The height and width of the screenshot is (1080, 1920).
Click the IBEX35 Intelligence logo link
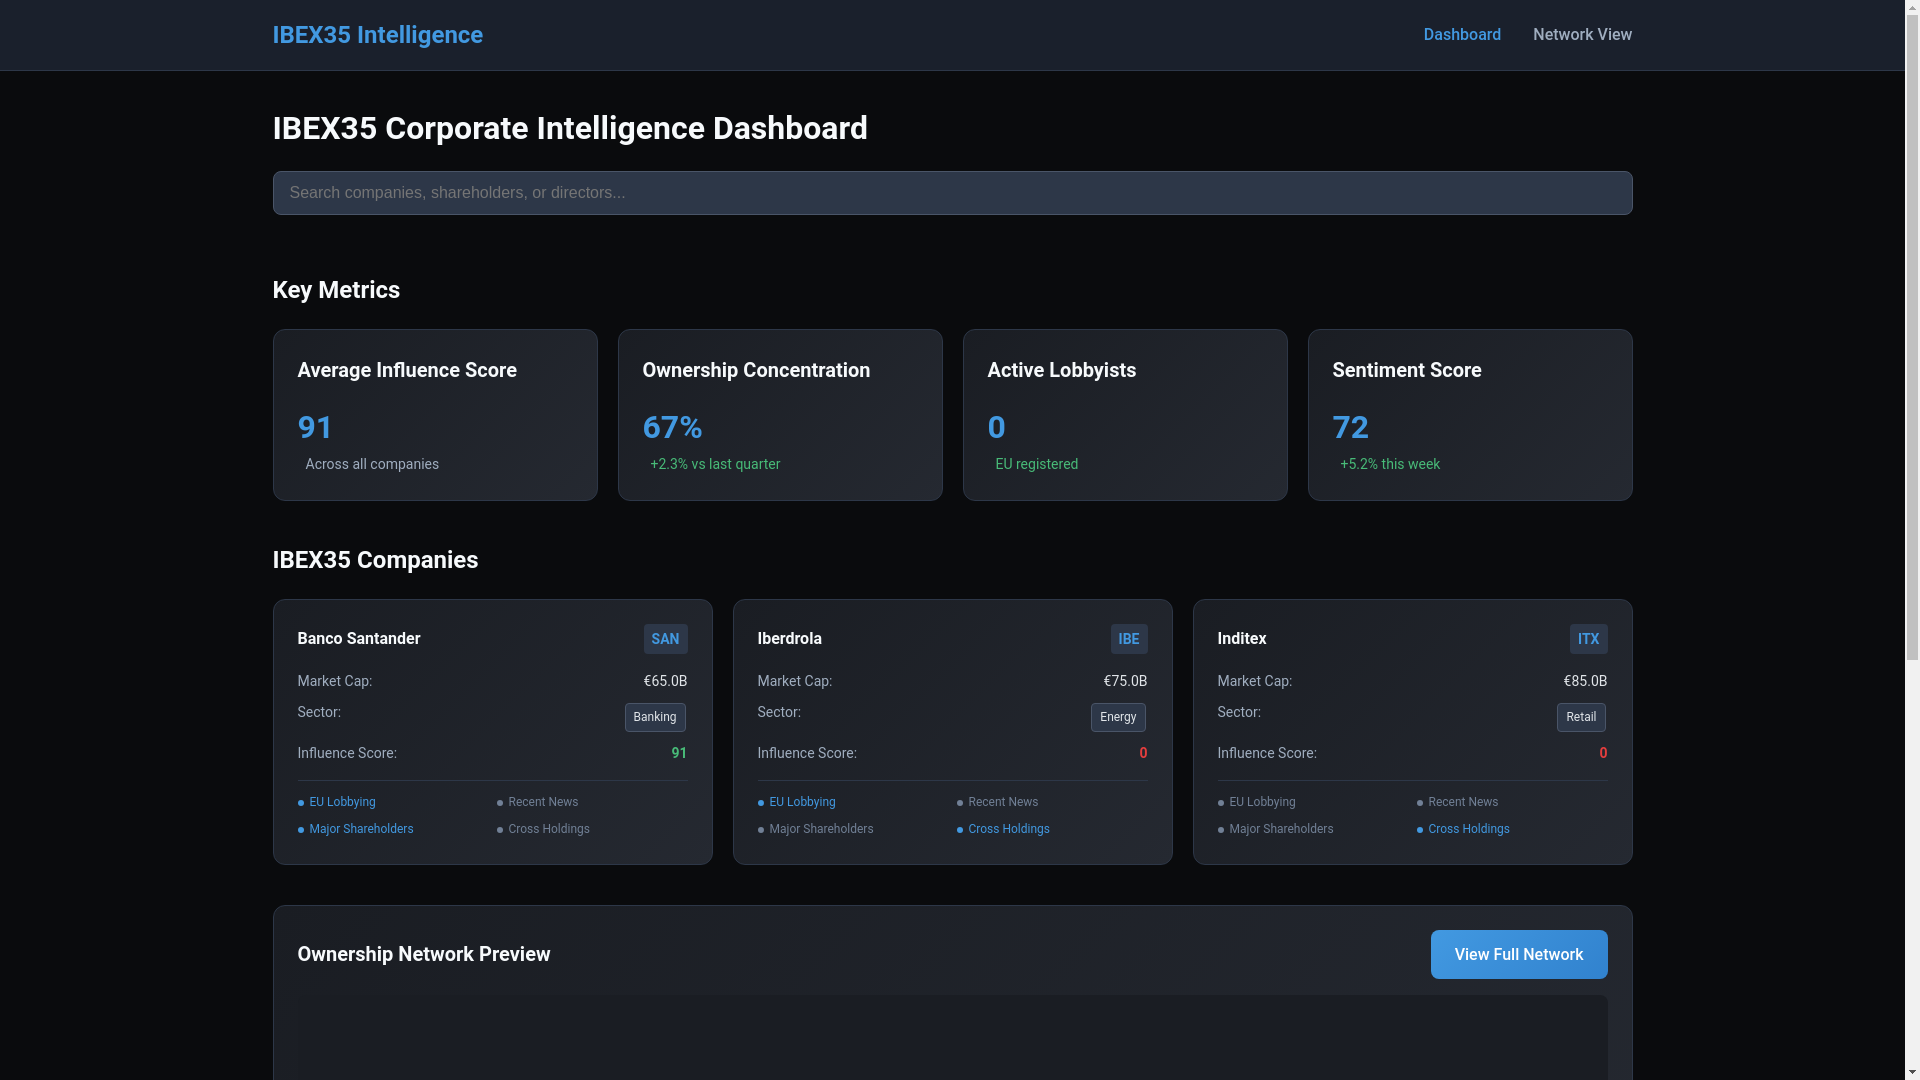point(377,35)
